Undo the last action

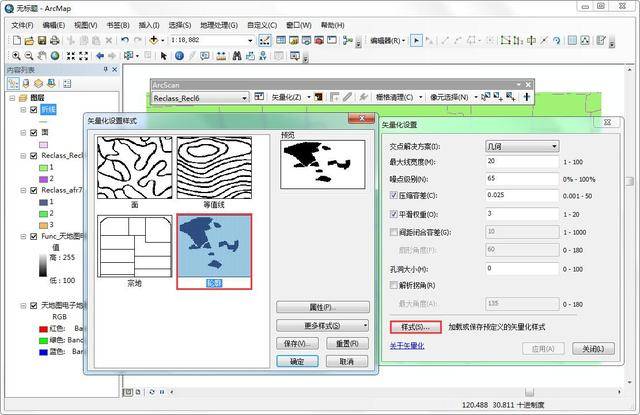(125, 40)
